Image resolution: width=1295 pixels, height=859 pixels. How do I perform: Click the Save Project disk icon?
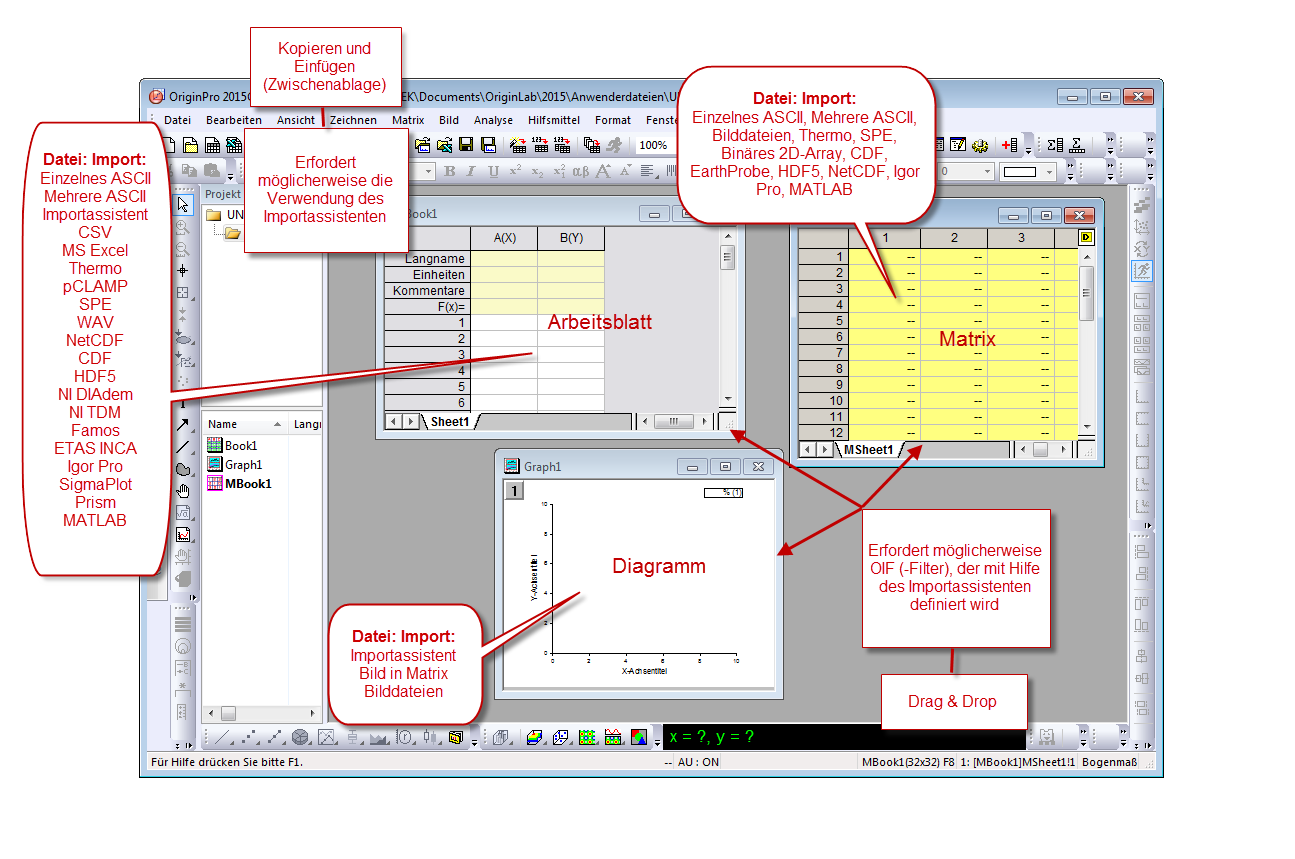pos(466,145)
